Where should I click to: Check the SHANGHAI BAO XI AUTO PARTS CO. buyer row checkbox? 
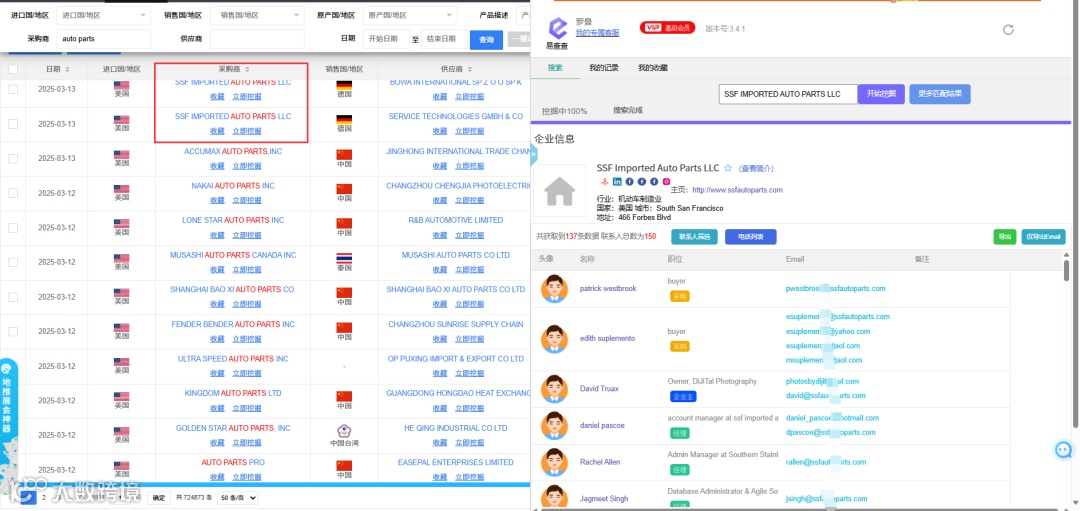click(x=13, y=297)
